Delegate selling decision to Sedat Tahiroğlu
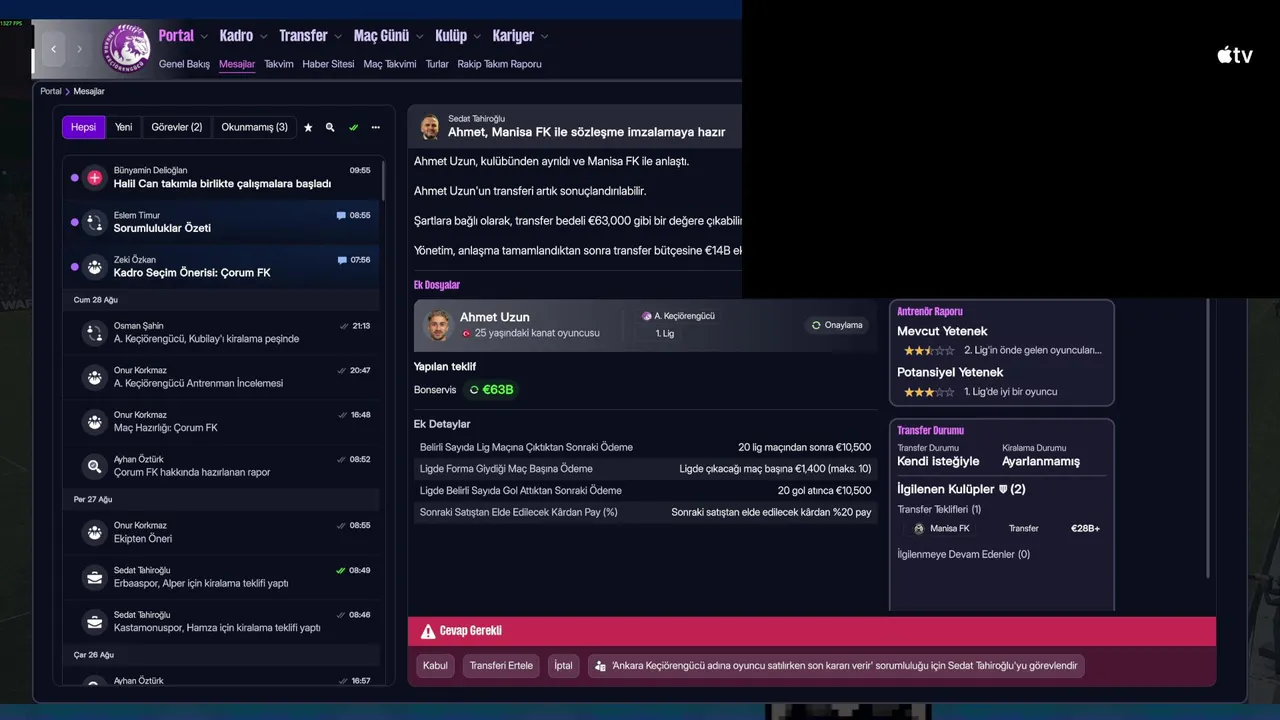 click(836, 665)
